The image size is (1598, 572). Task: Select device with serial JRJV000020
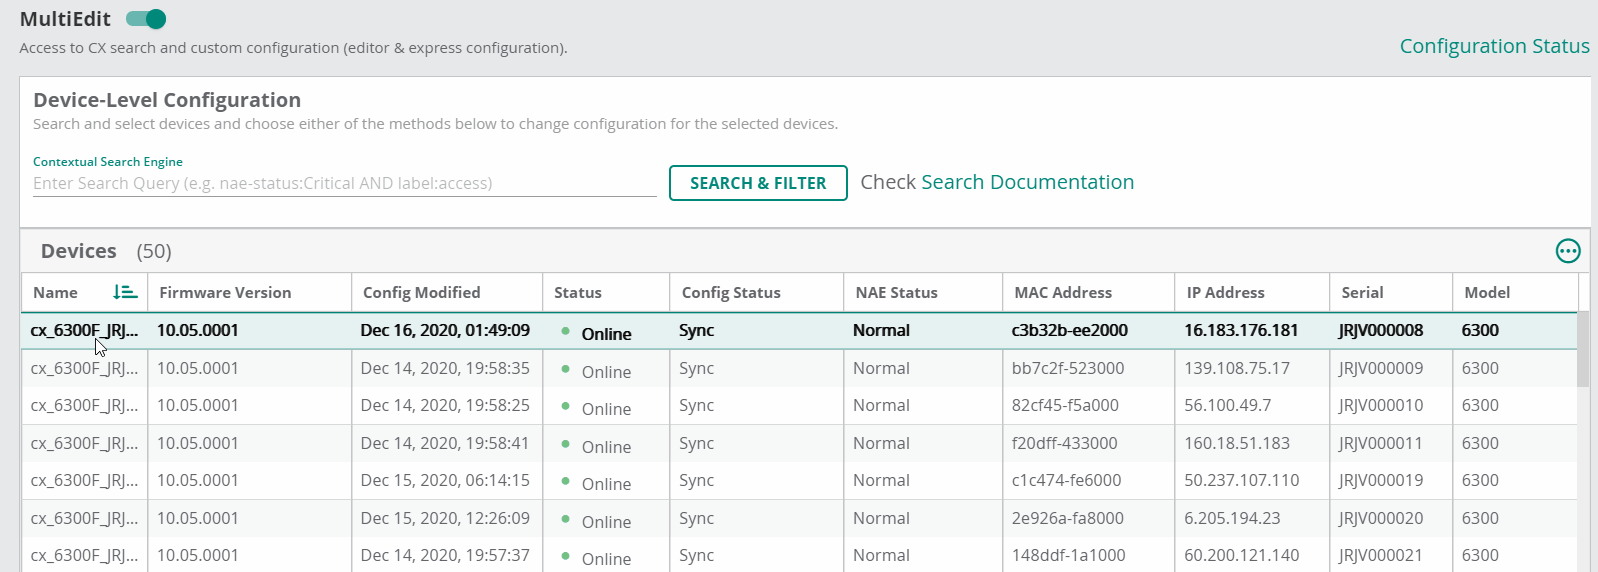click(1380, 518)
